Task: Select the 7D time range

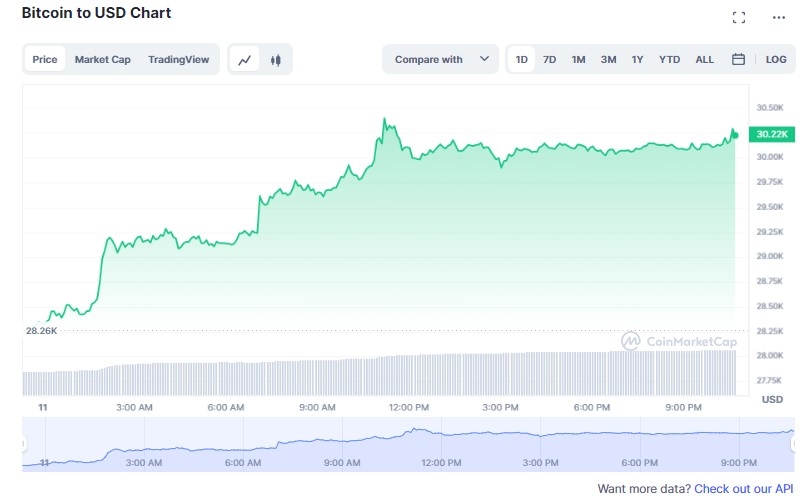Action: [550, 59]
